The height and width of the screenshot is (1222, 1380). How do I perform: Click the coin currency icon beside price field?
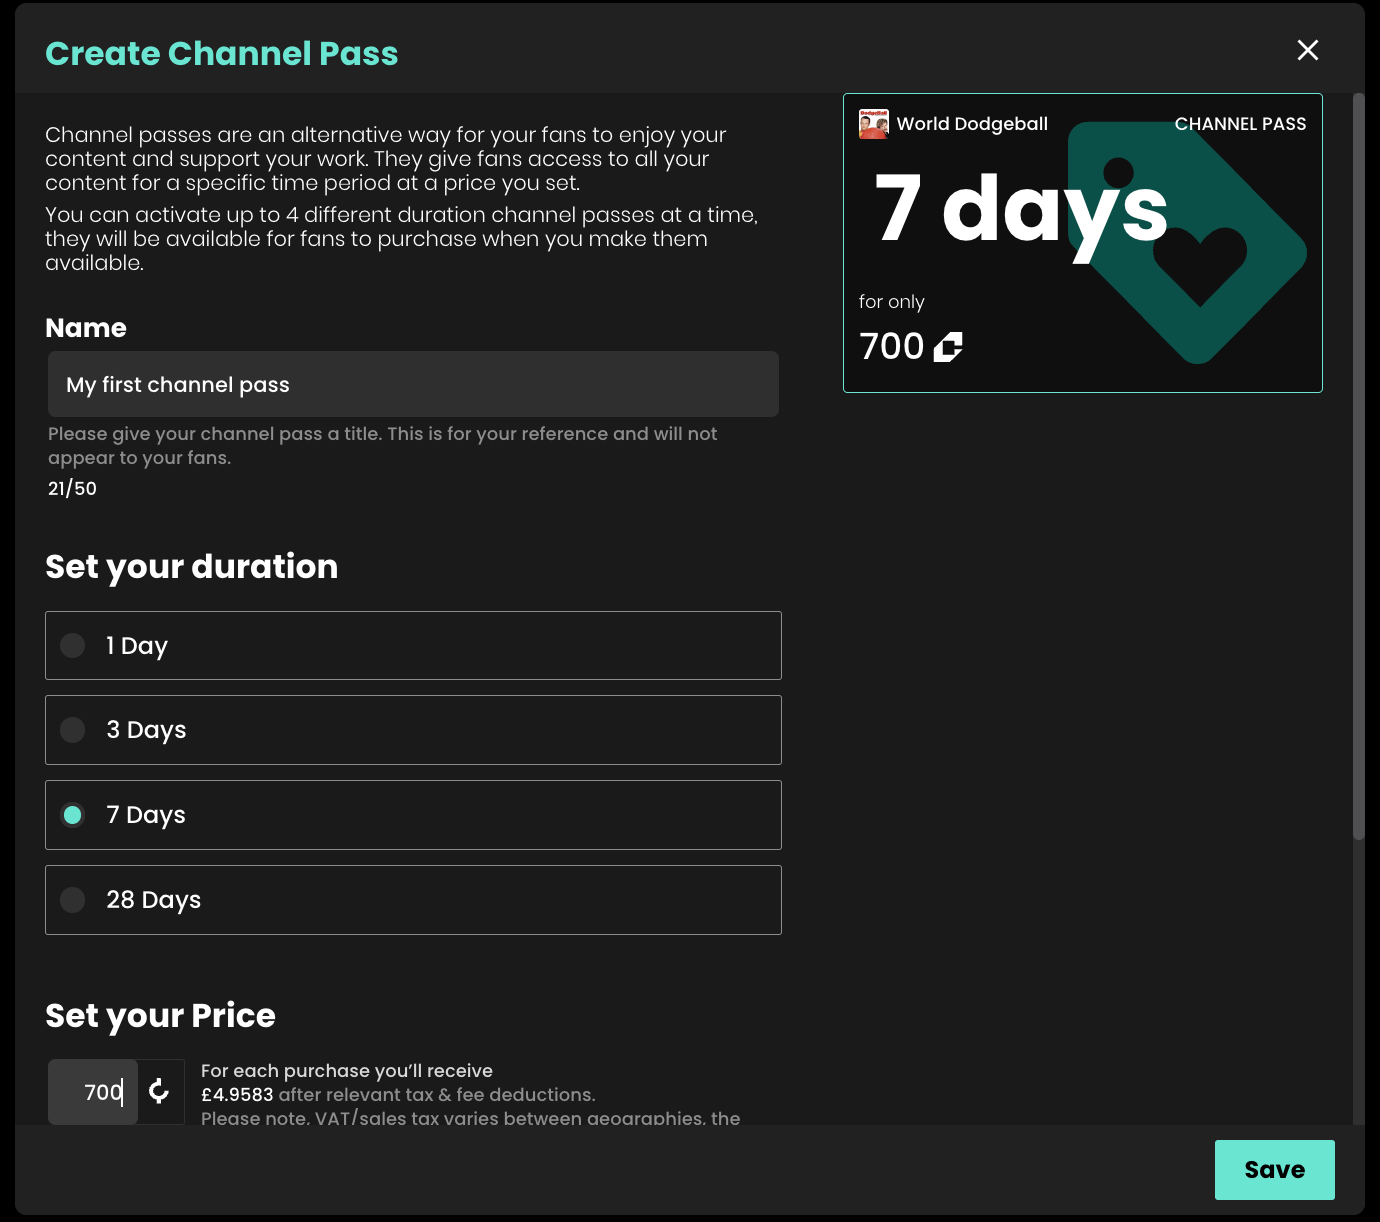[x=159, y=1091]
